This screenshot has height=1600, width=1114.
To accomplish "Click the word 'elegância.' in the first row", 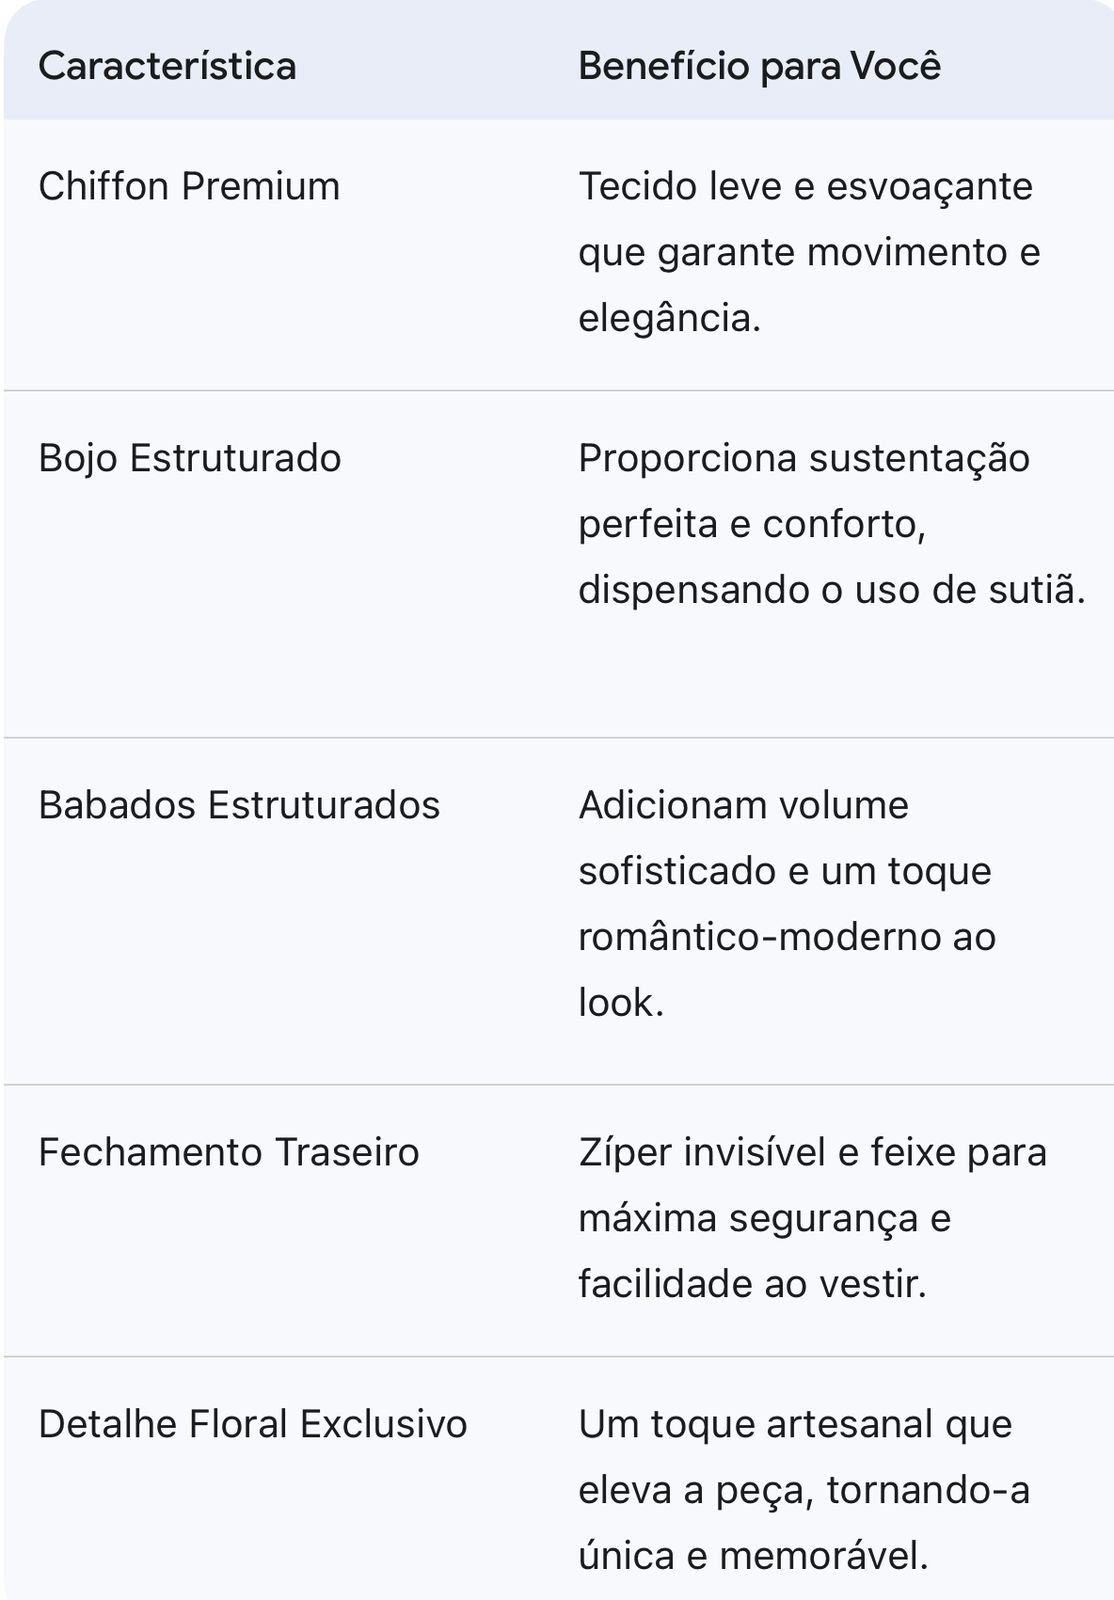I will point(669,319).
